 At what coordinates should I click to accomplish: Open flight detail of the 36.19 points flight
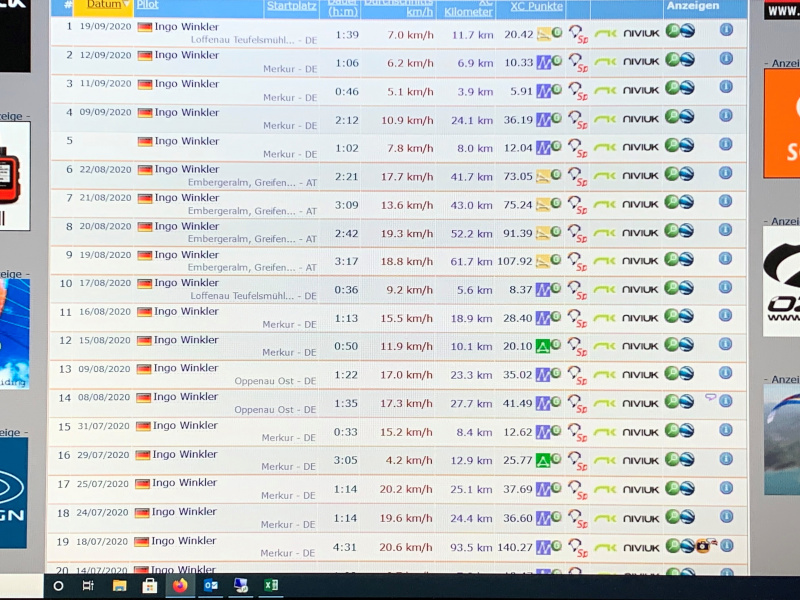[x=672, y=117]
